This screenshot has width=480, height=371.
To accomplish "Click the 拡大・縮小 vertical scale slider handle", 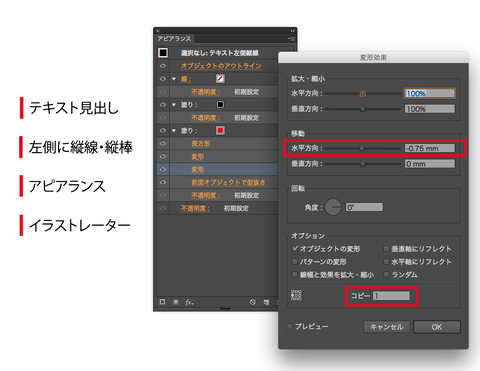I will click(363, 109).
